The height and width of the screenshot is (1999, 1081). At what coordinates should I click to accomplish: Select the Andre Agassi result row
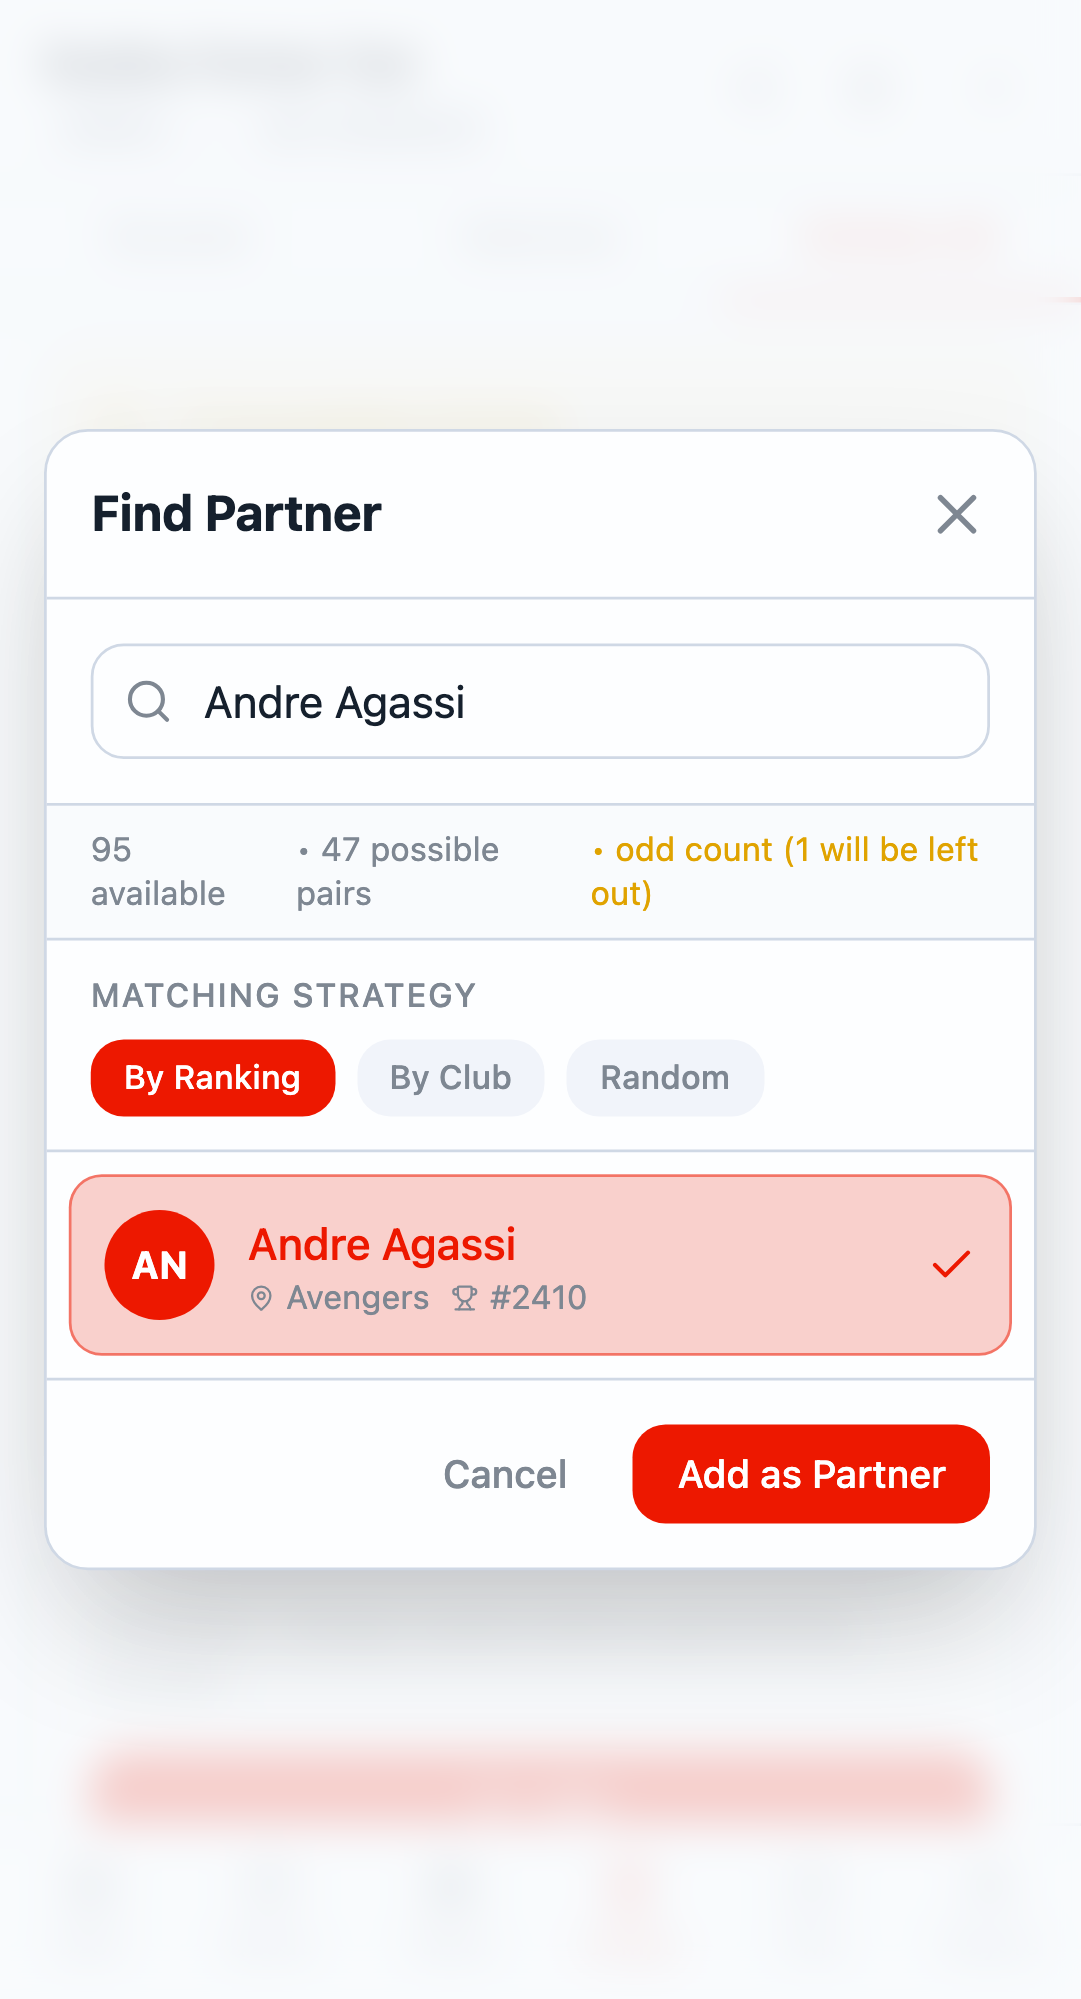tap(540, 1264)
